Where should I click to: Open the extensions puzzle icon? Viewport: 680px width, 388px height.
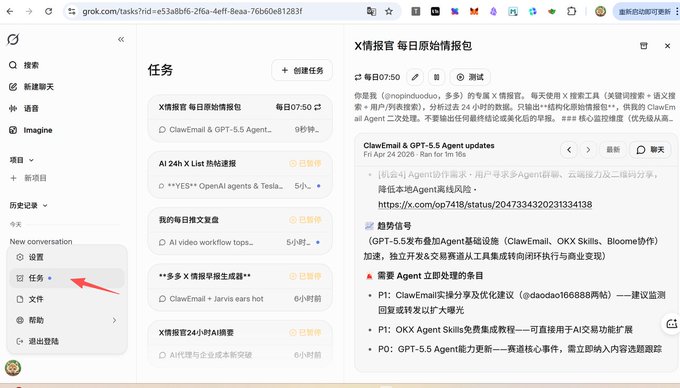click(x=572, y=11)
